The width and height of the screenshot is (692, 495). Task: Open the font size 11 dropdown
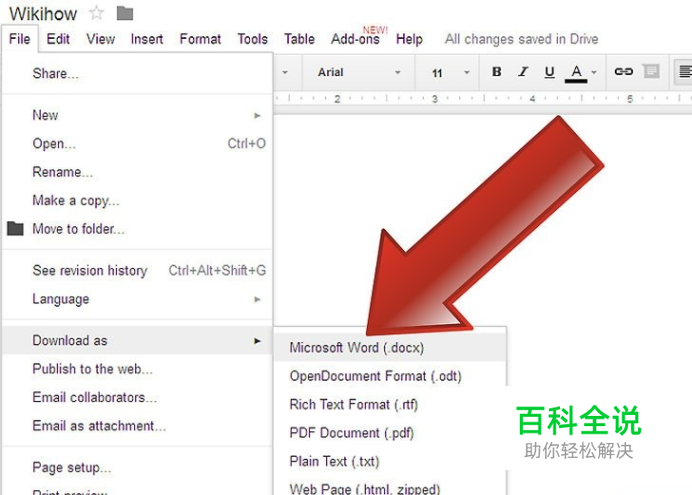(x=449, y=72)
